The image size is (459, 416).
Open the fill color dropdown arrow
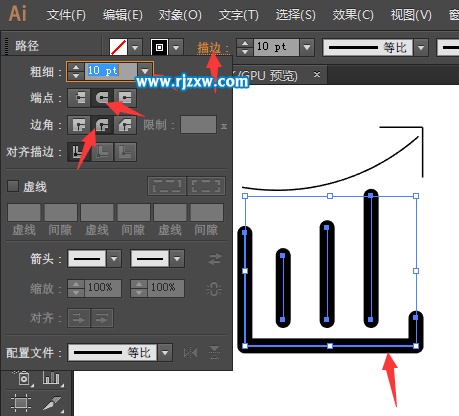tap(135, 47)
